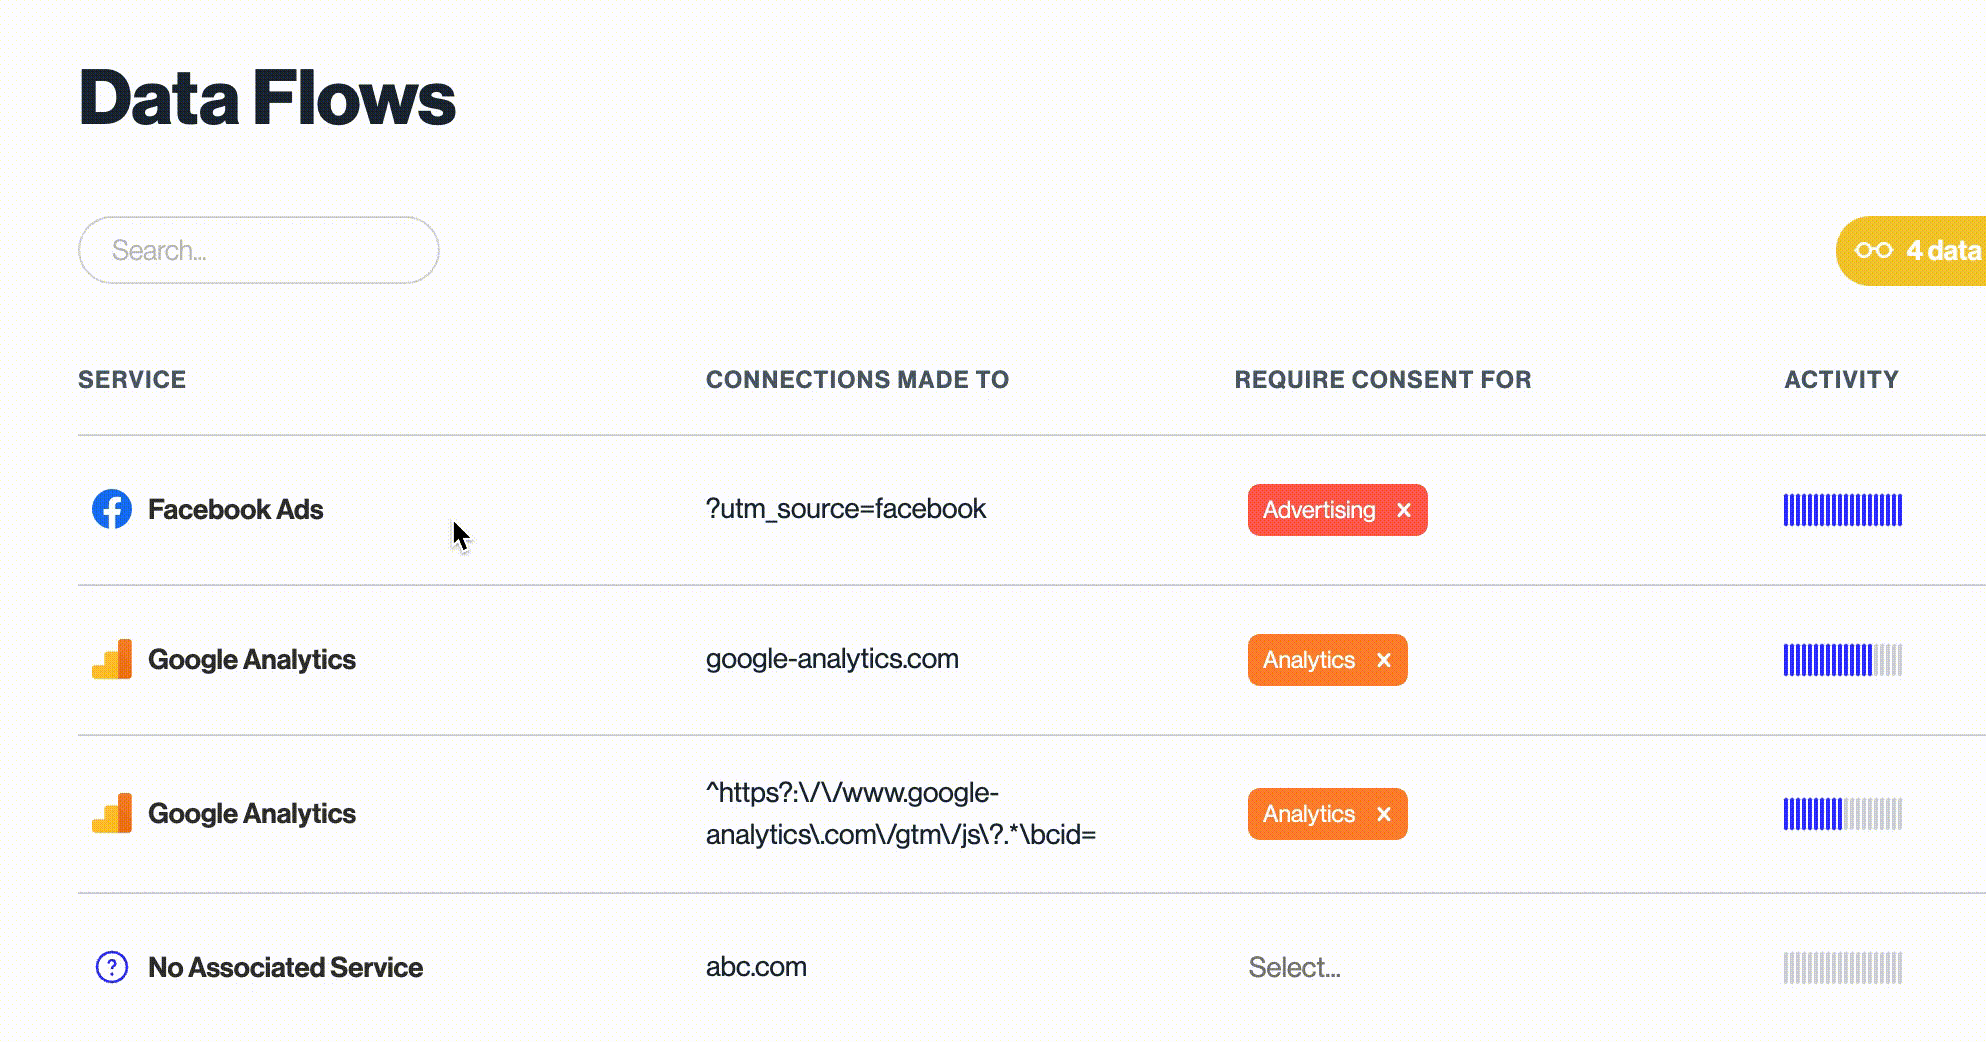The width and height of the screenshot is (1986, 1042).
Task: Open the Select... consent dropdown for abc.com
Action: 1294,967
